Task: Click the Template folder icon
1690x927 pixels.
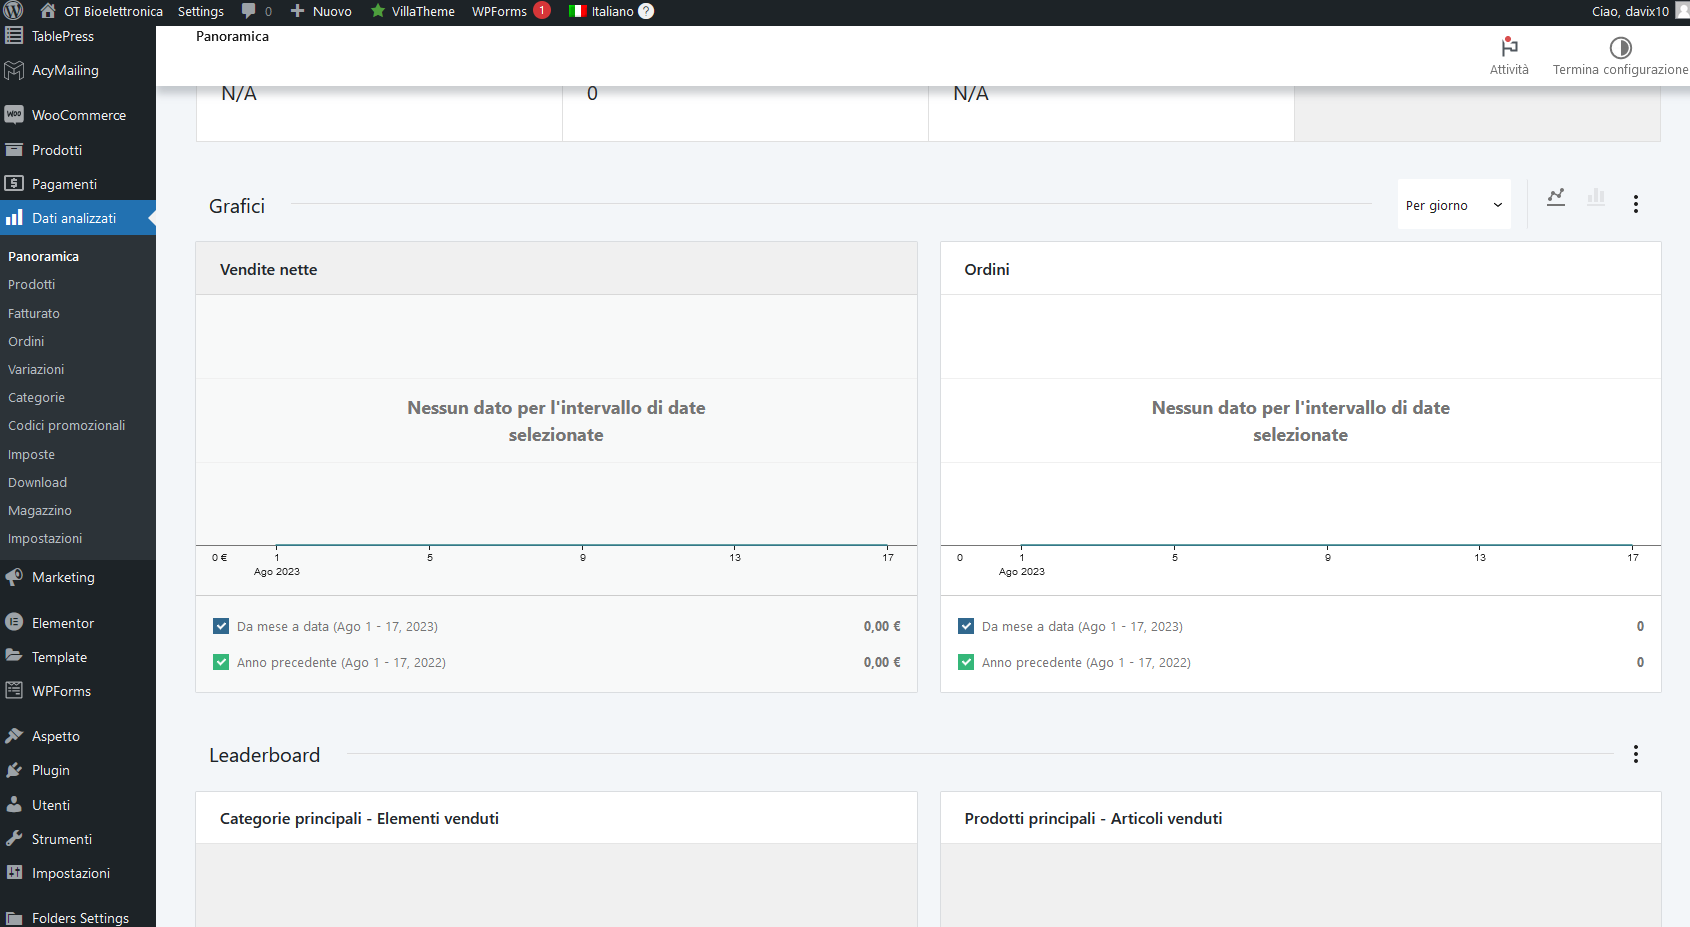Action: (x=14, y=656)
